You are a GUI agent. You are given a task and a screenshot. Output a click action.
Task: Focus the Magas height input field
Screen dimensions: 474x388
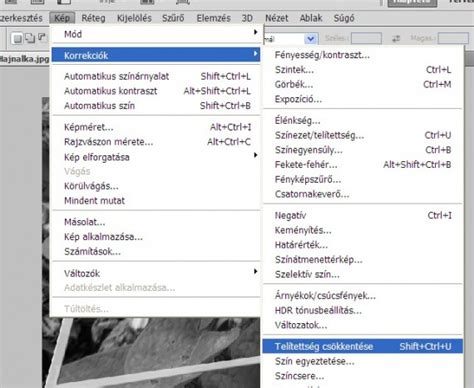pos(453,38)
